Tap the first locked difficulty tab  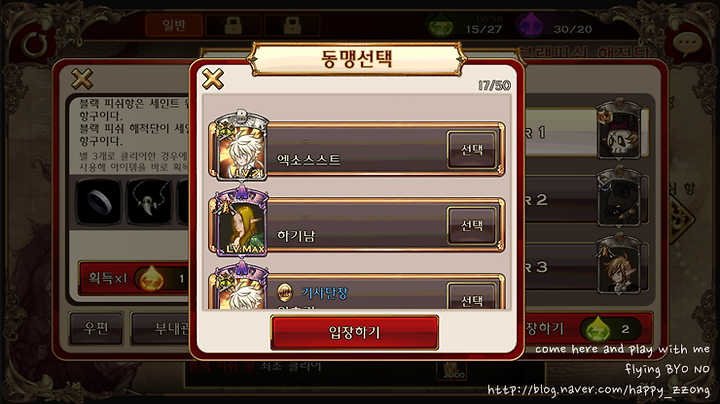point(233,25)
